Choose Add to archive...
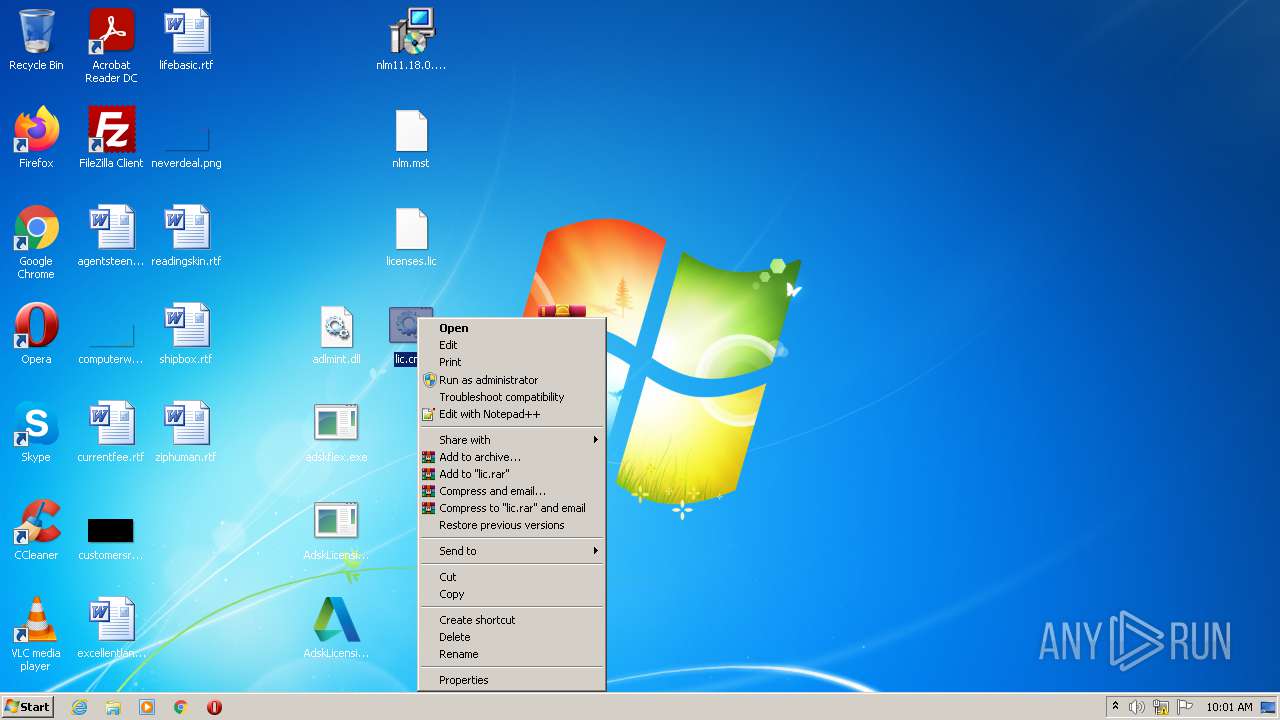This screenshot has width=1280, height=720. [x=512, y=457]
